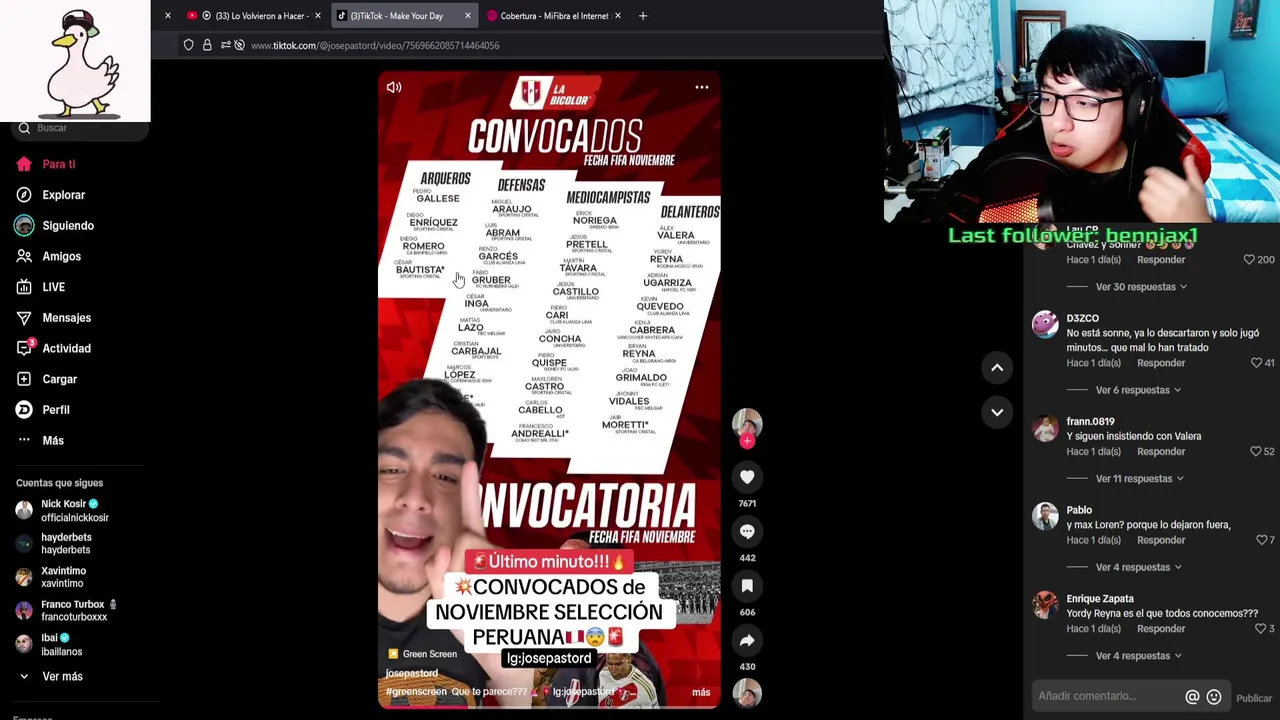Image resolution: width=1280 pixels, height=720 pixels.
Task: Open the video three-dots options menu
Action: (702, 87)
